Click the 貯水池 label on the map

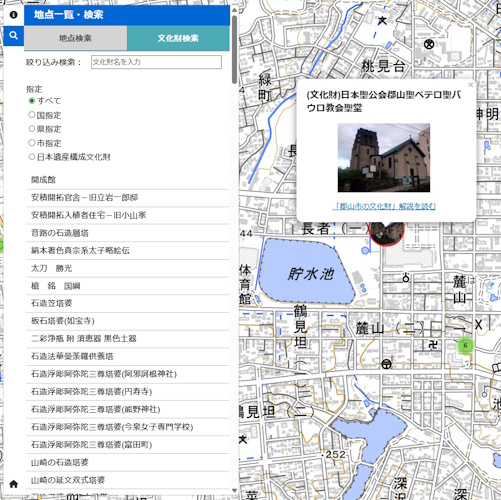tap(311, 274)
